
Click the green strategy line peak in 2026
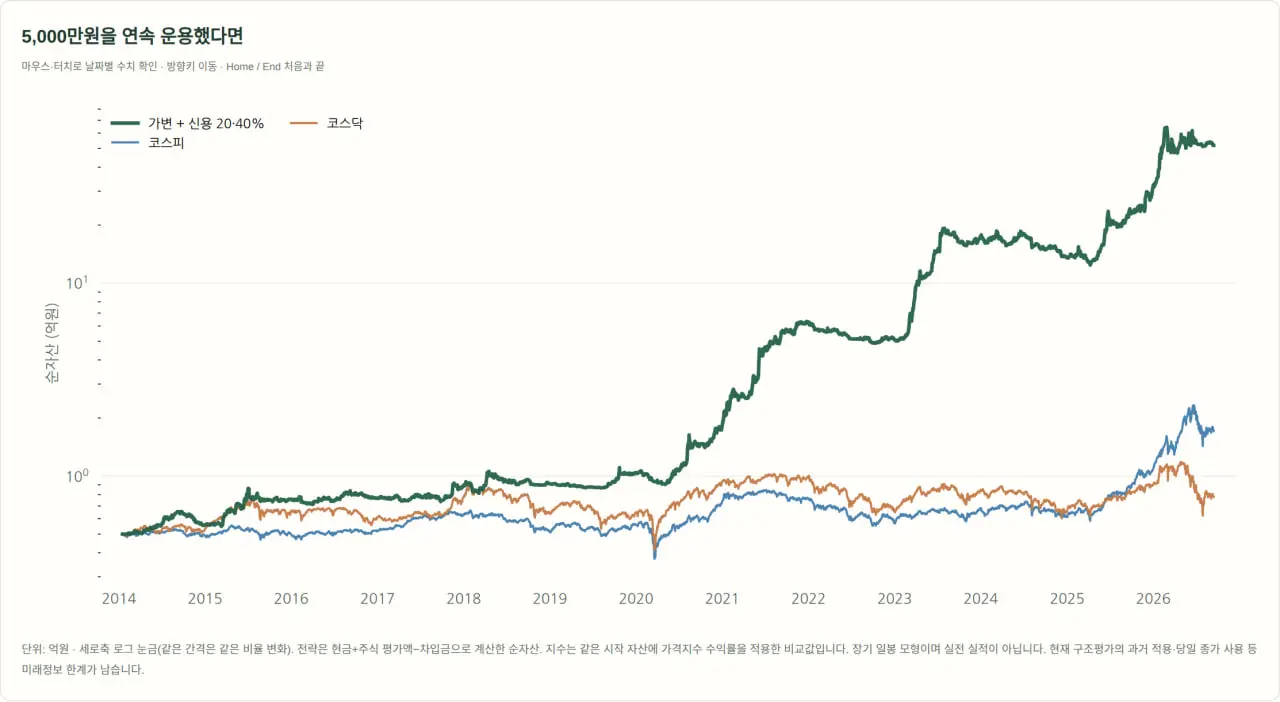(1166, 130)
